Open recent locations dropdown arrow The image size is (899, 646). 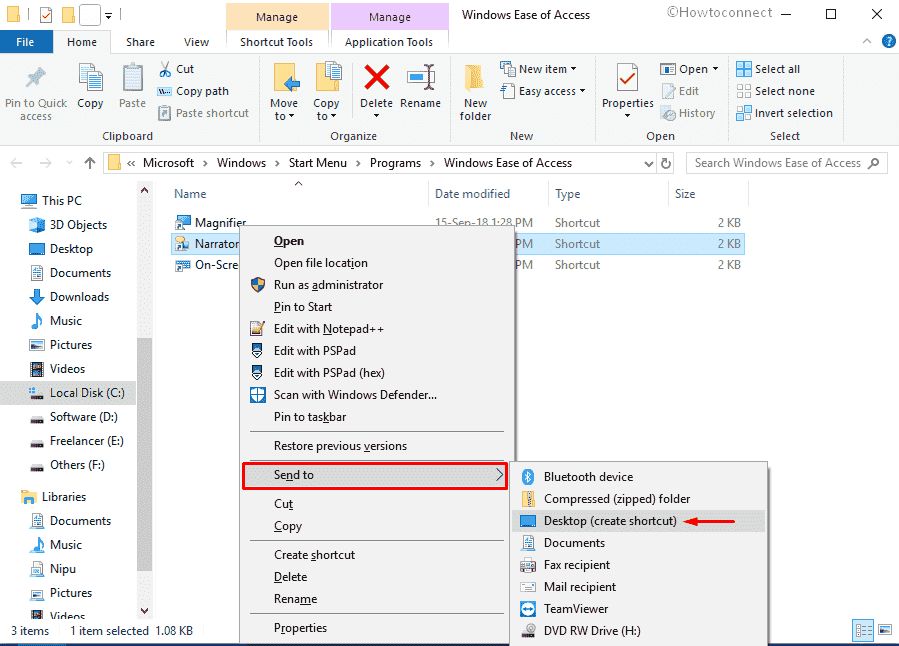coord(69,163)
